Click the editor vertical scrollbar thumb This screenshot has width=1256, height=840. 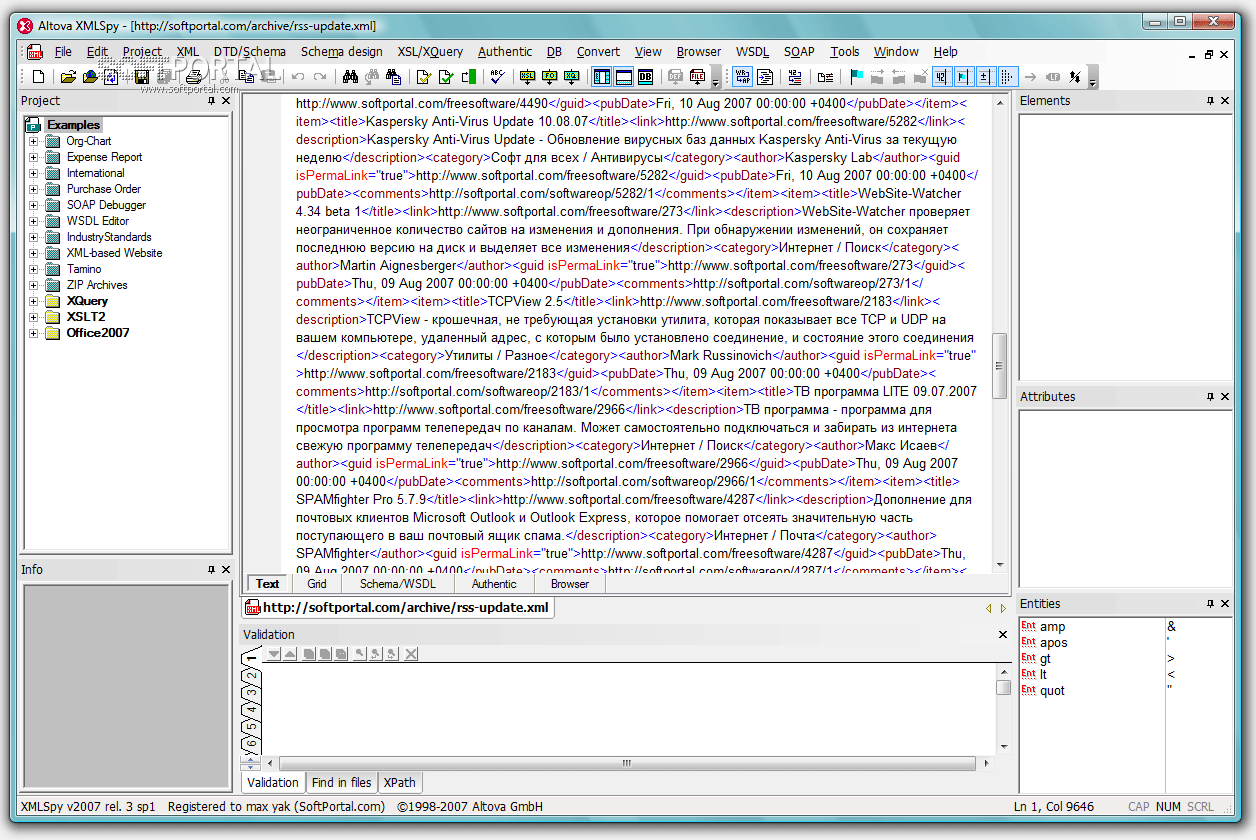[1000, 366]
